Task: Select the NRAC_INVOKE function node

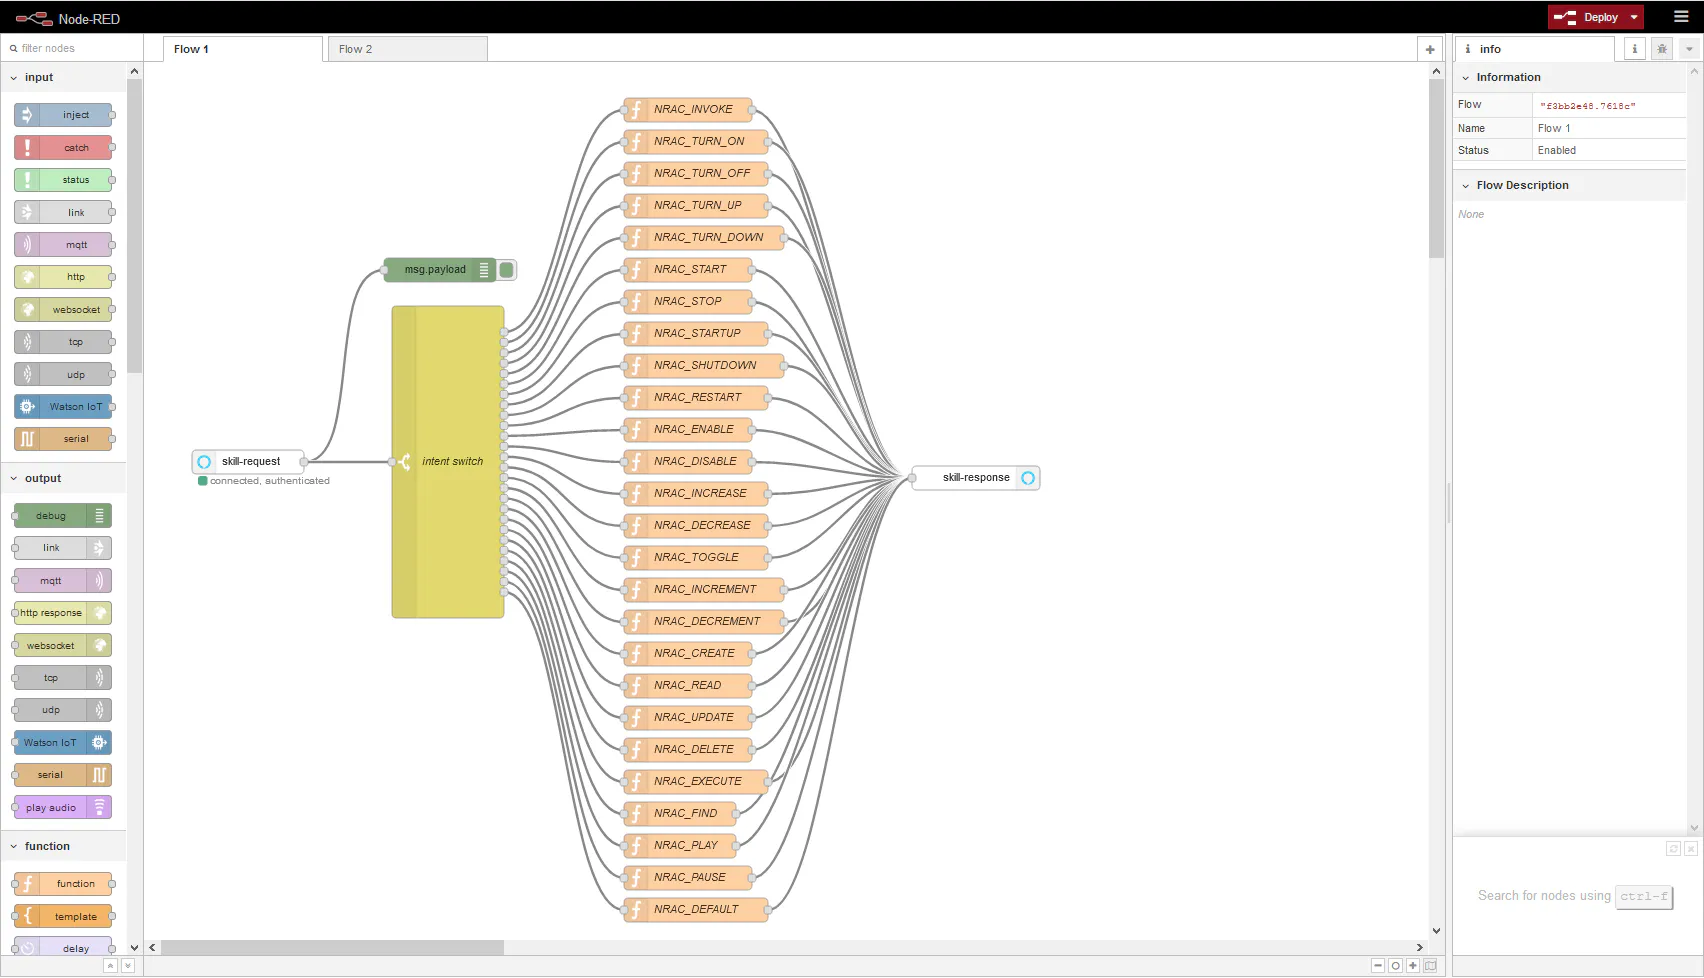Action: click(x=688, y=110)
